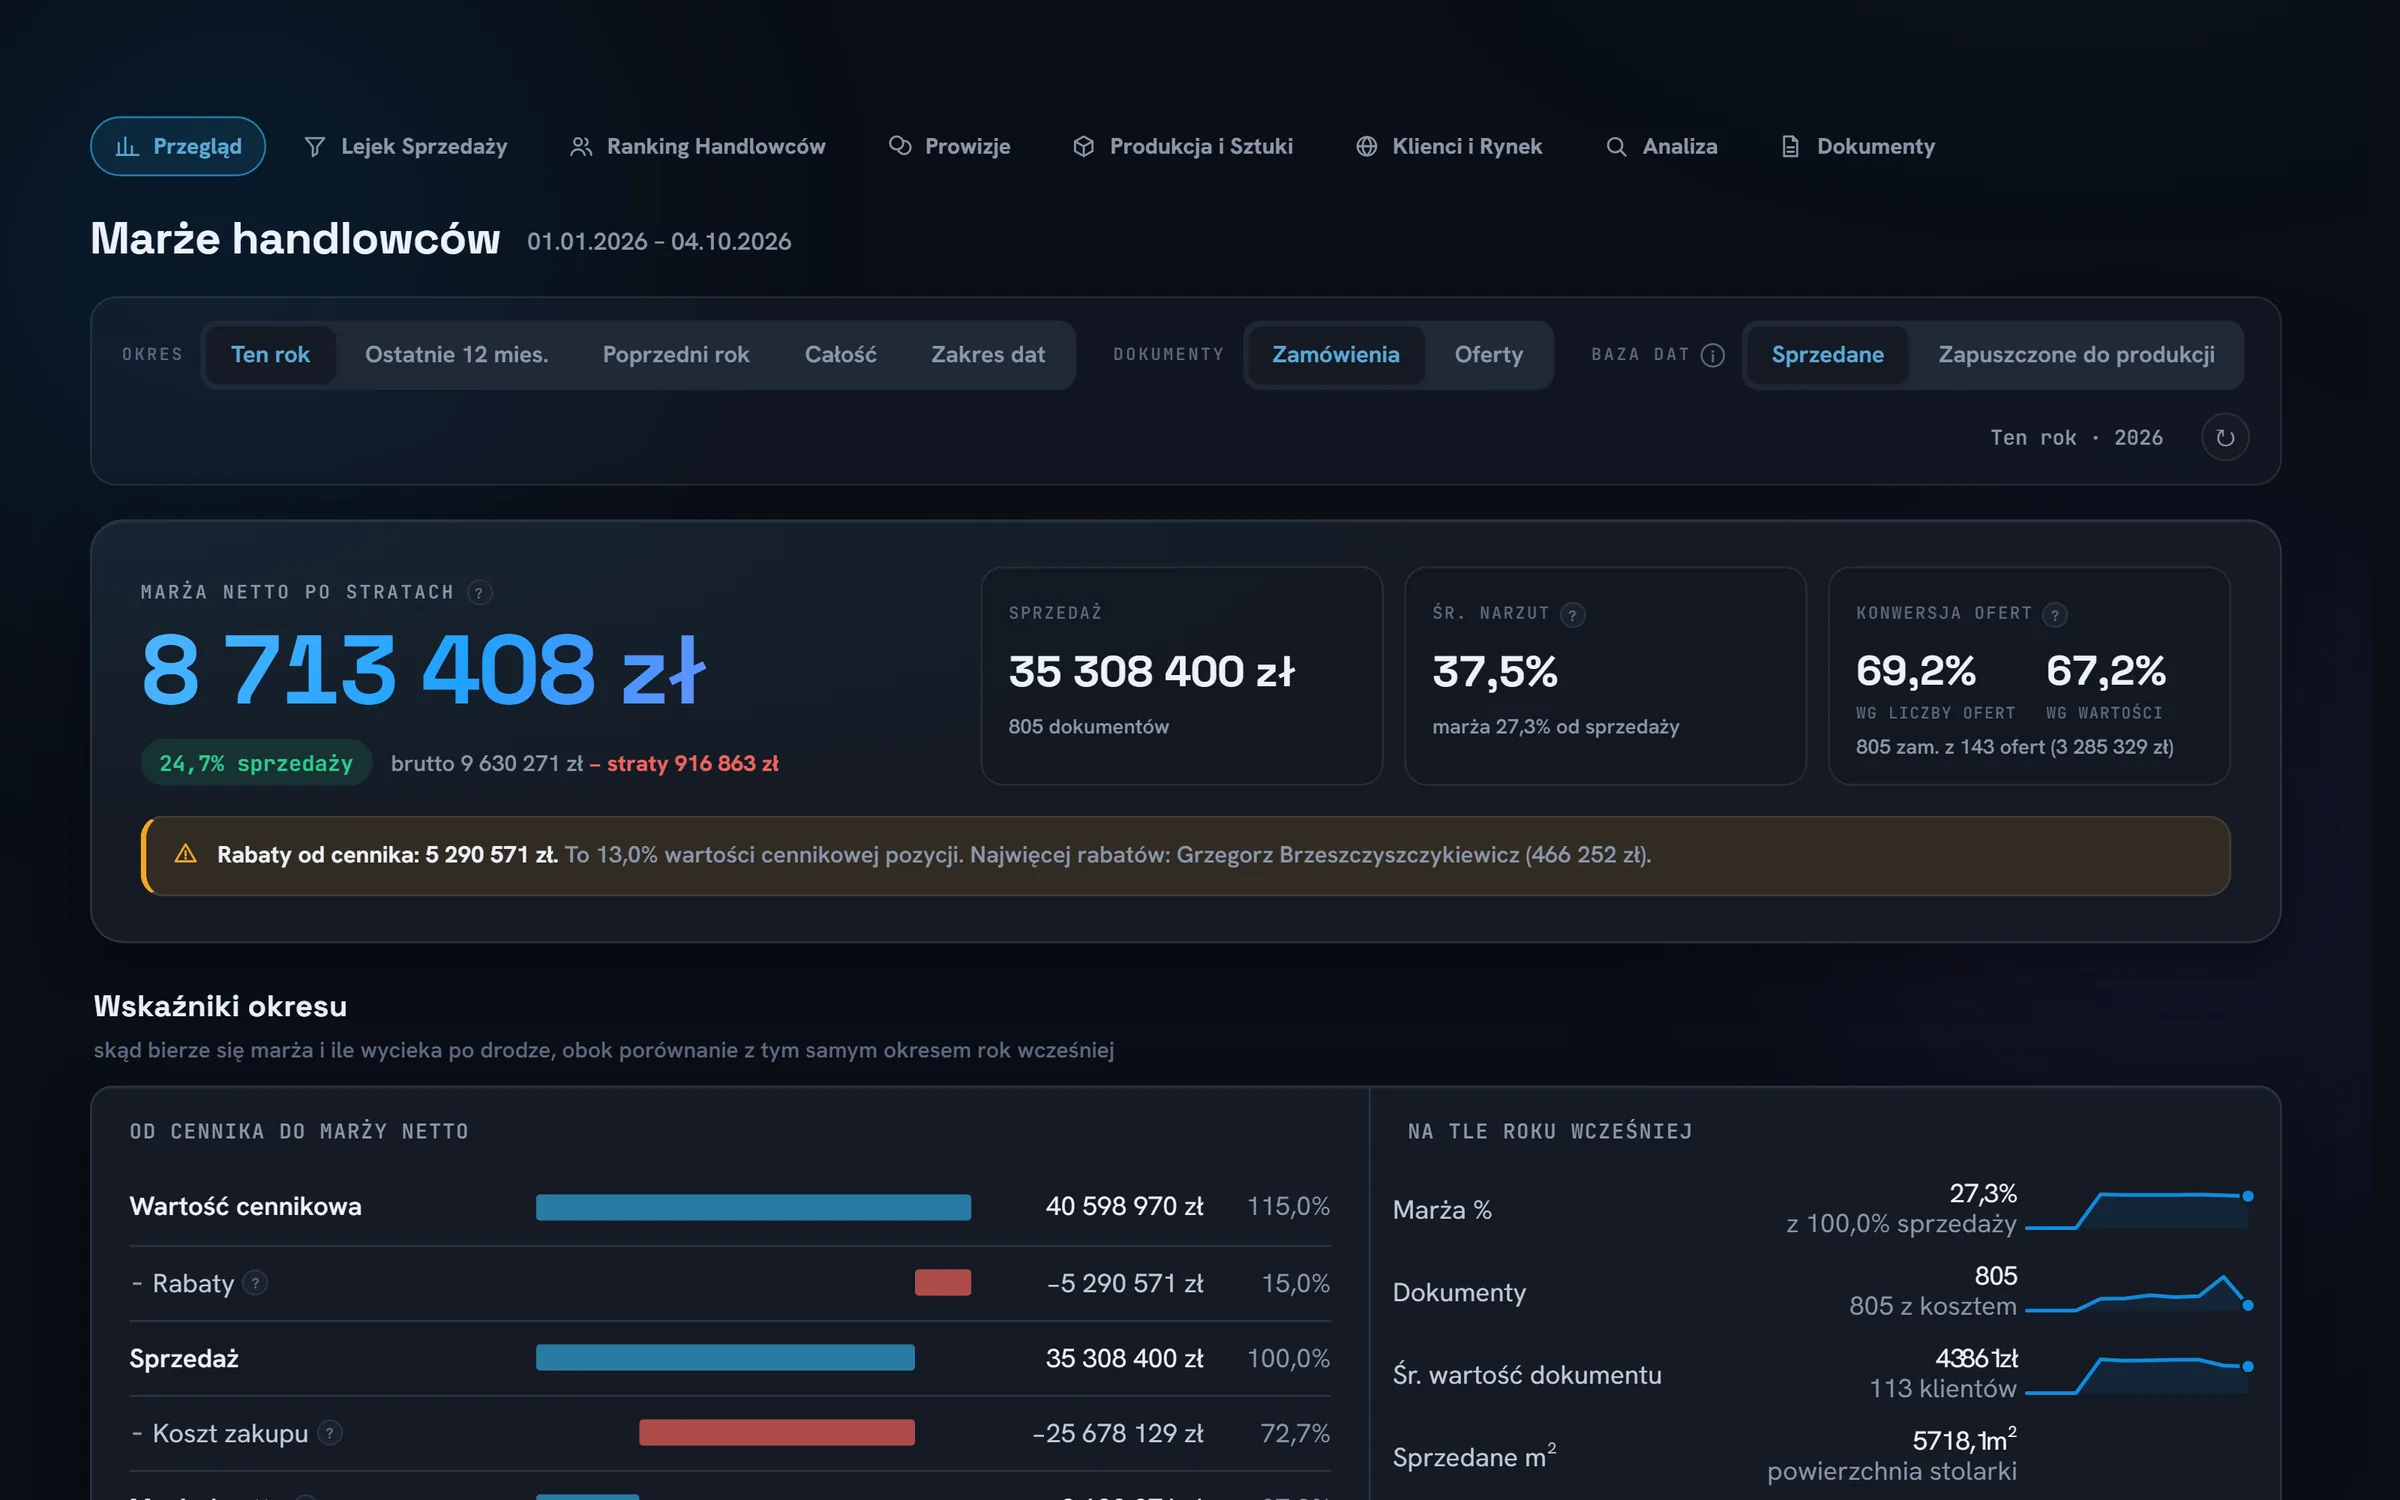Click the 24,7% sprzedaży green badge
2400x1500 pixels.
click(x=256, y=763)
